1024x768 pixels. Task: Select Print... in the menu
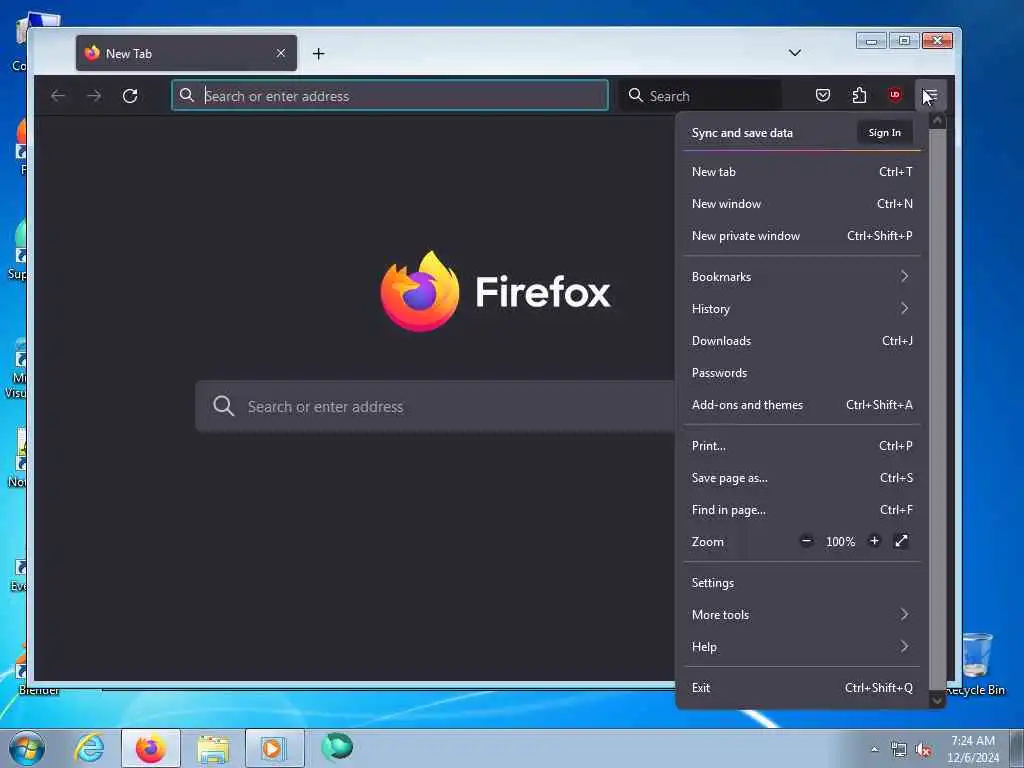pyautogui.click(x=802, y=446)
